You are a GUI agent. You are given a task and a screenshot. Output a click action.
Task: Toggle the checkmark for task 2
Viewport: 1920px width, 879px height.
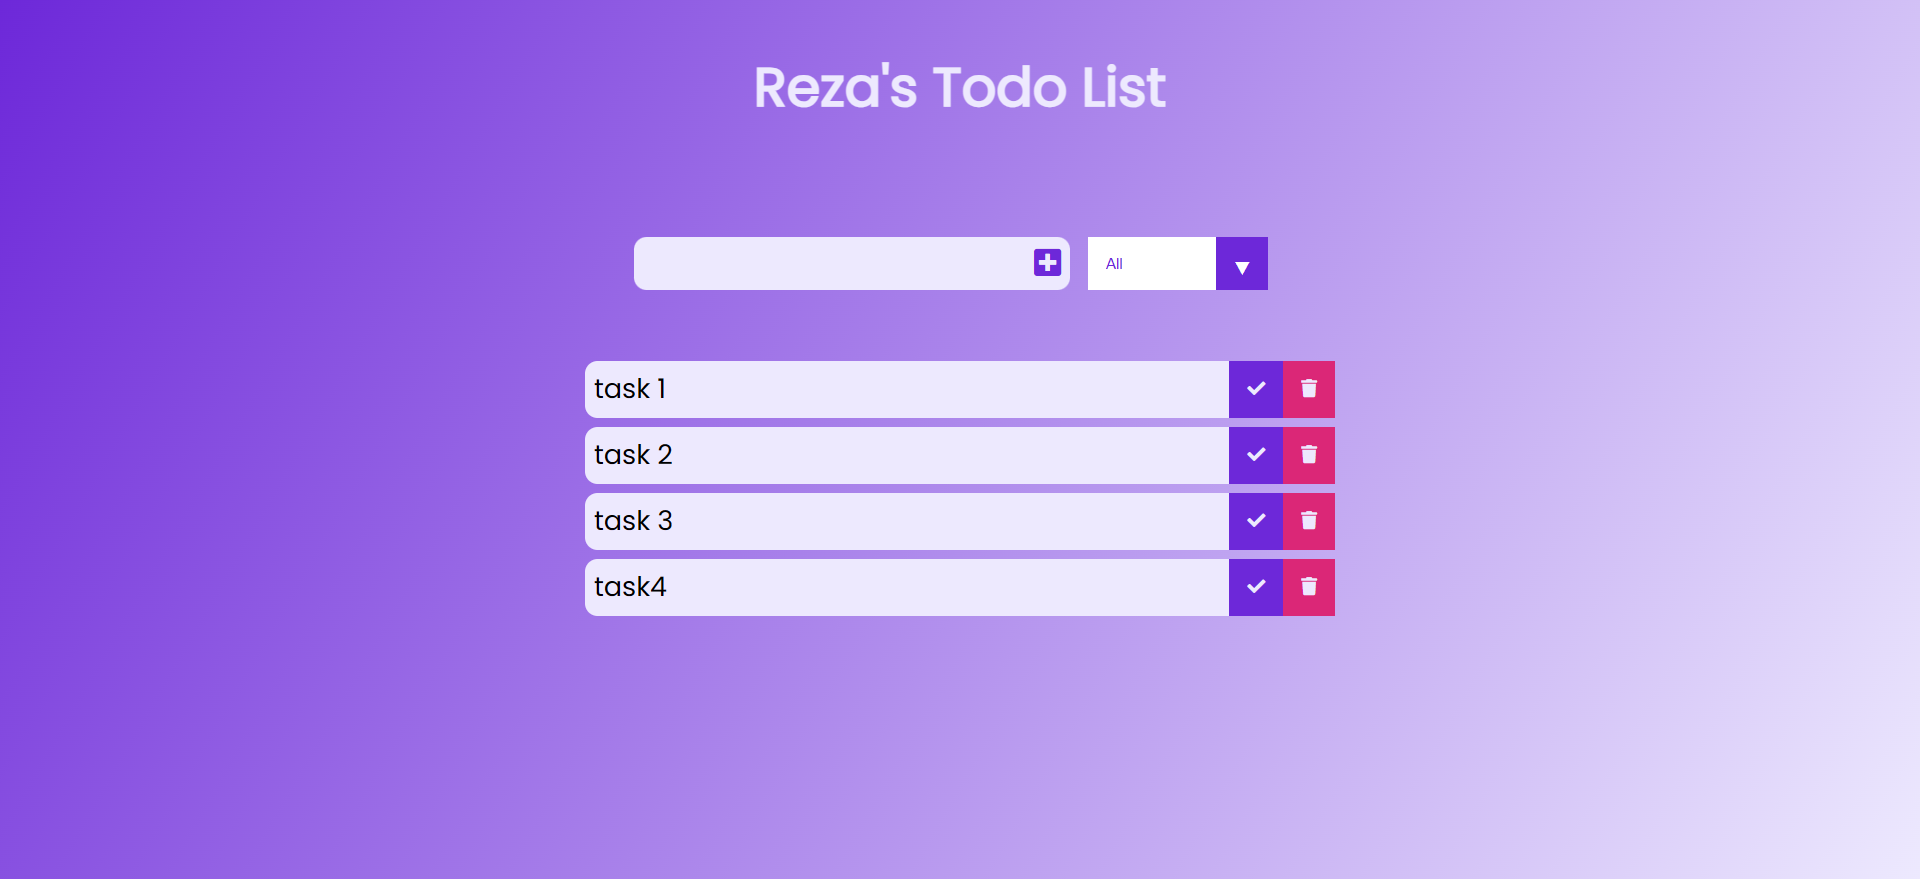click(x=1256, y=455)
